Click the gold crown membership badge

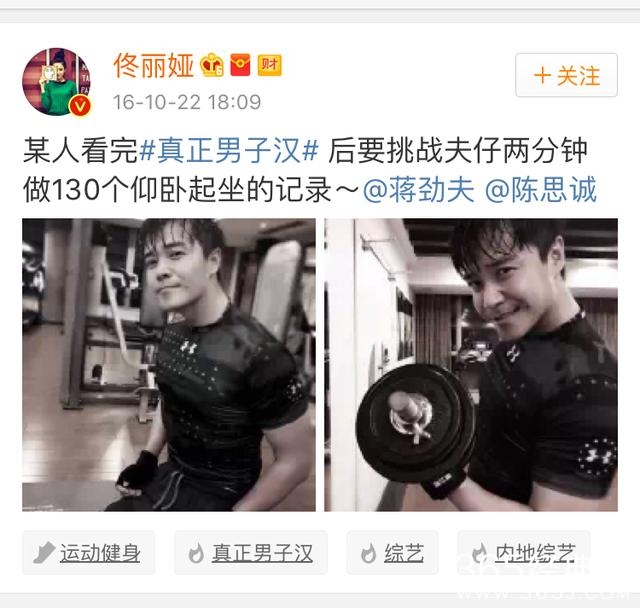tap(212, 65)
